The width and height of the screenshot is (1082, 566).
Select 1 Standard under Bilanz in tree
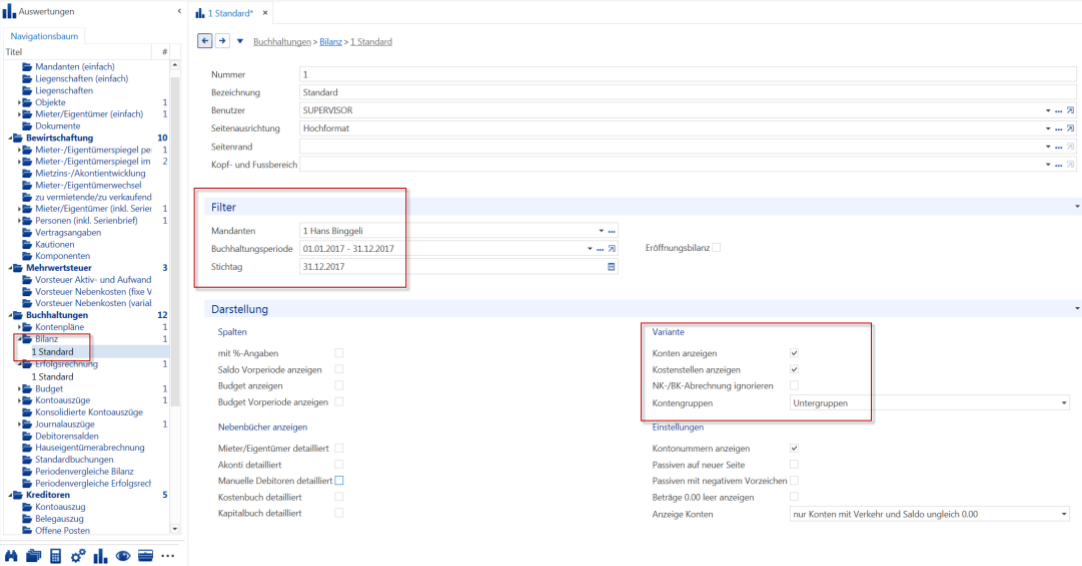[x=52, y=351]
